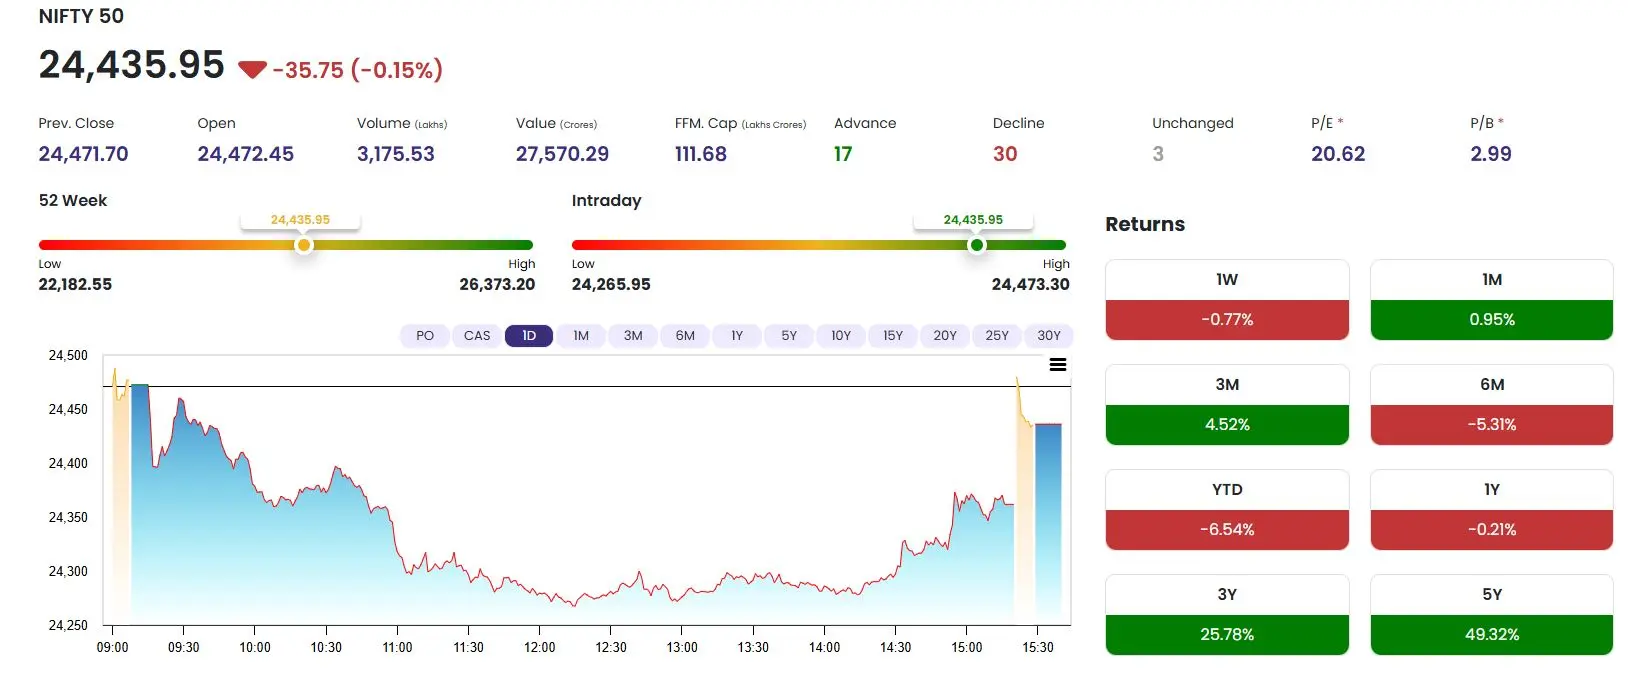Select the 1D chart range
Image resolution: width=1636 pixels, height=681 pixels.
coord(529,336)
